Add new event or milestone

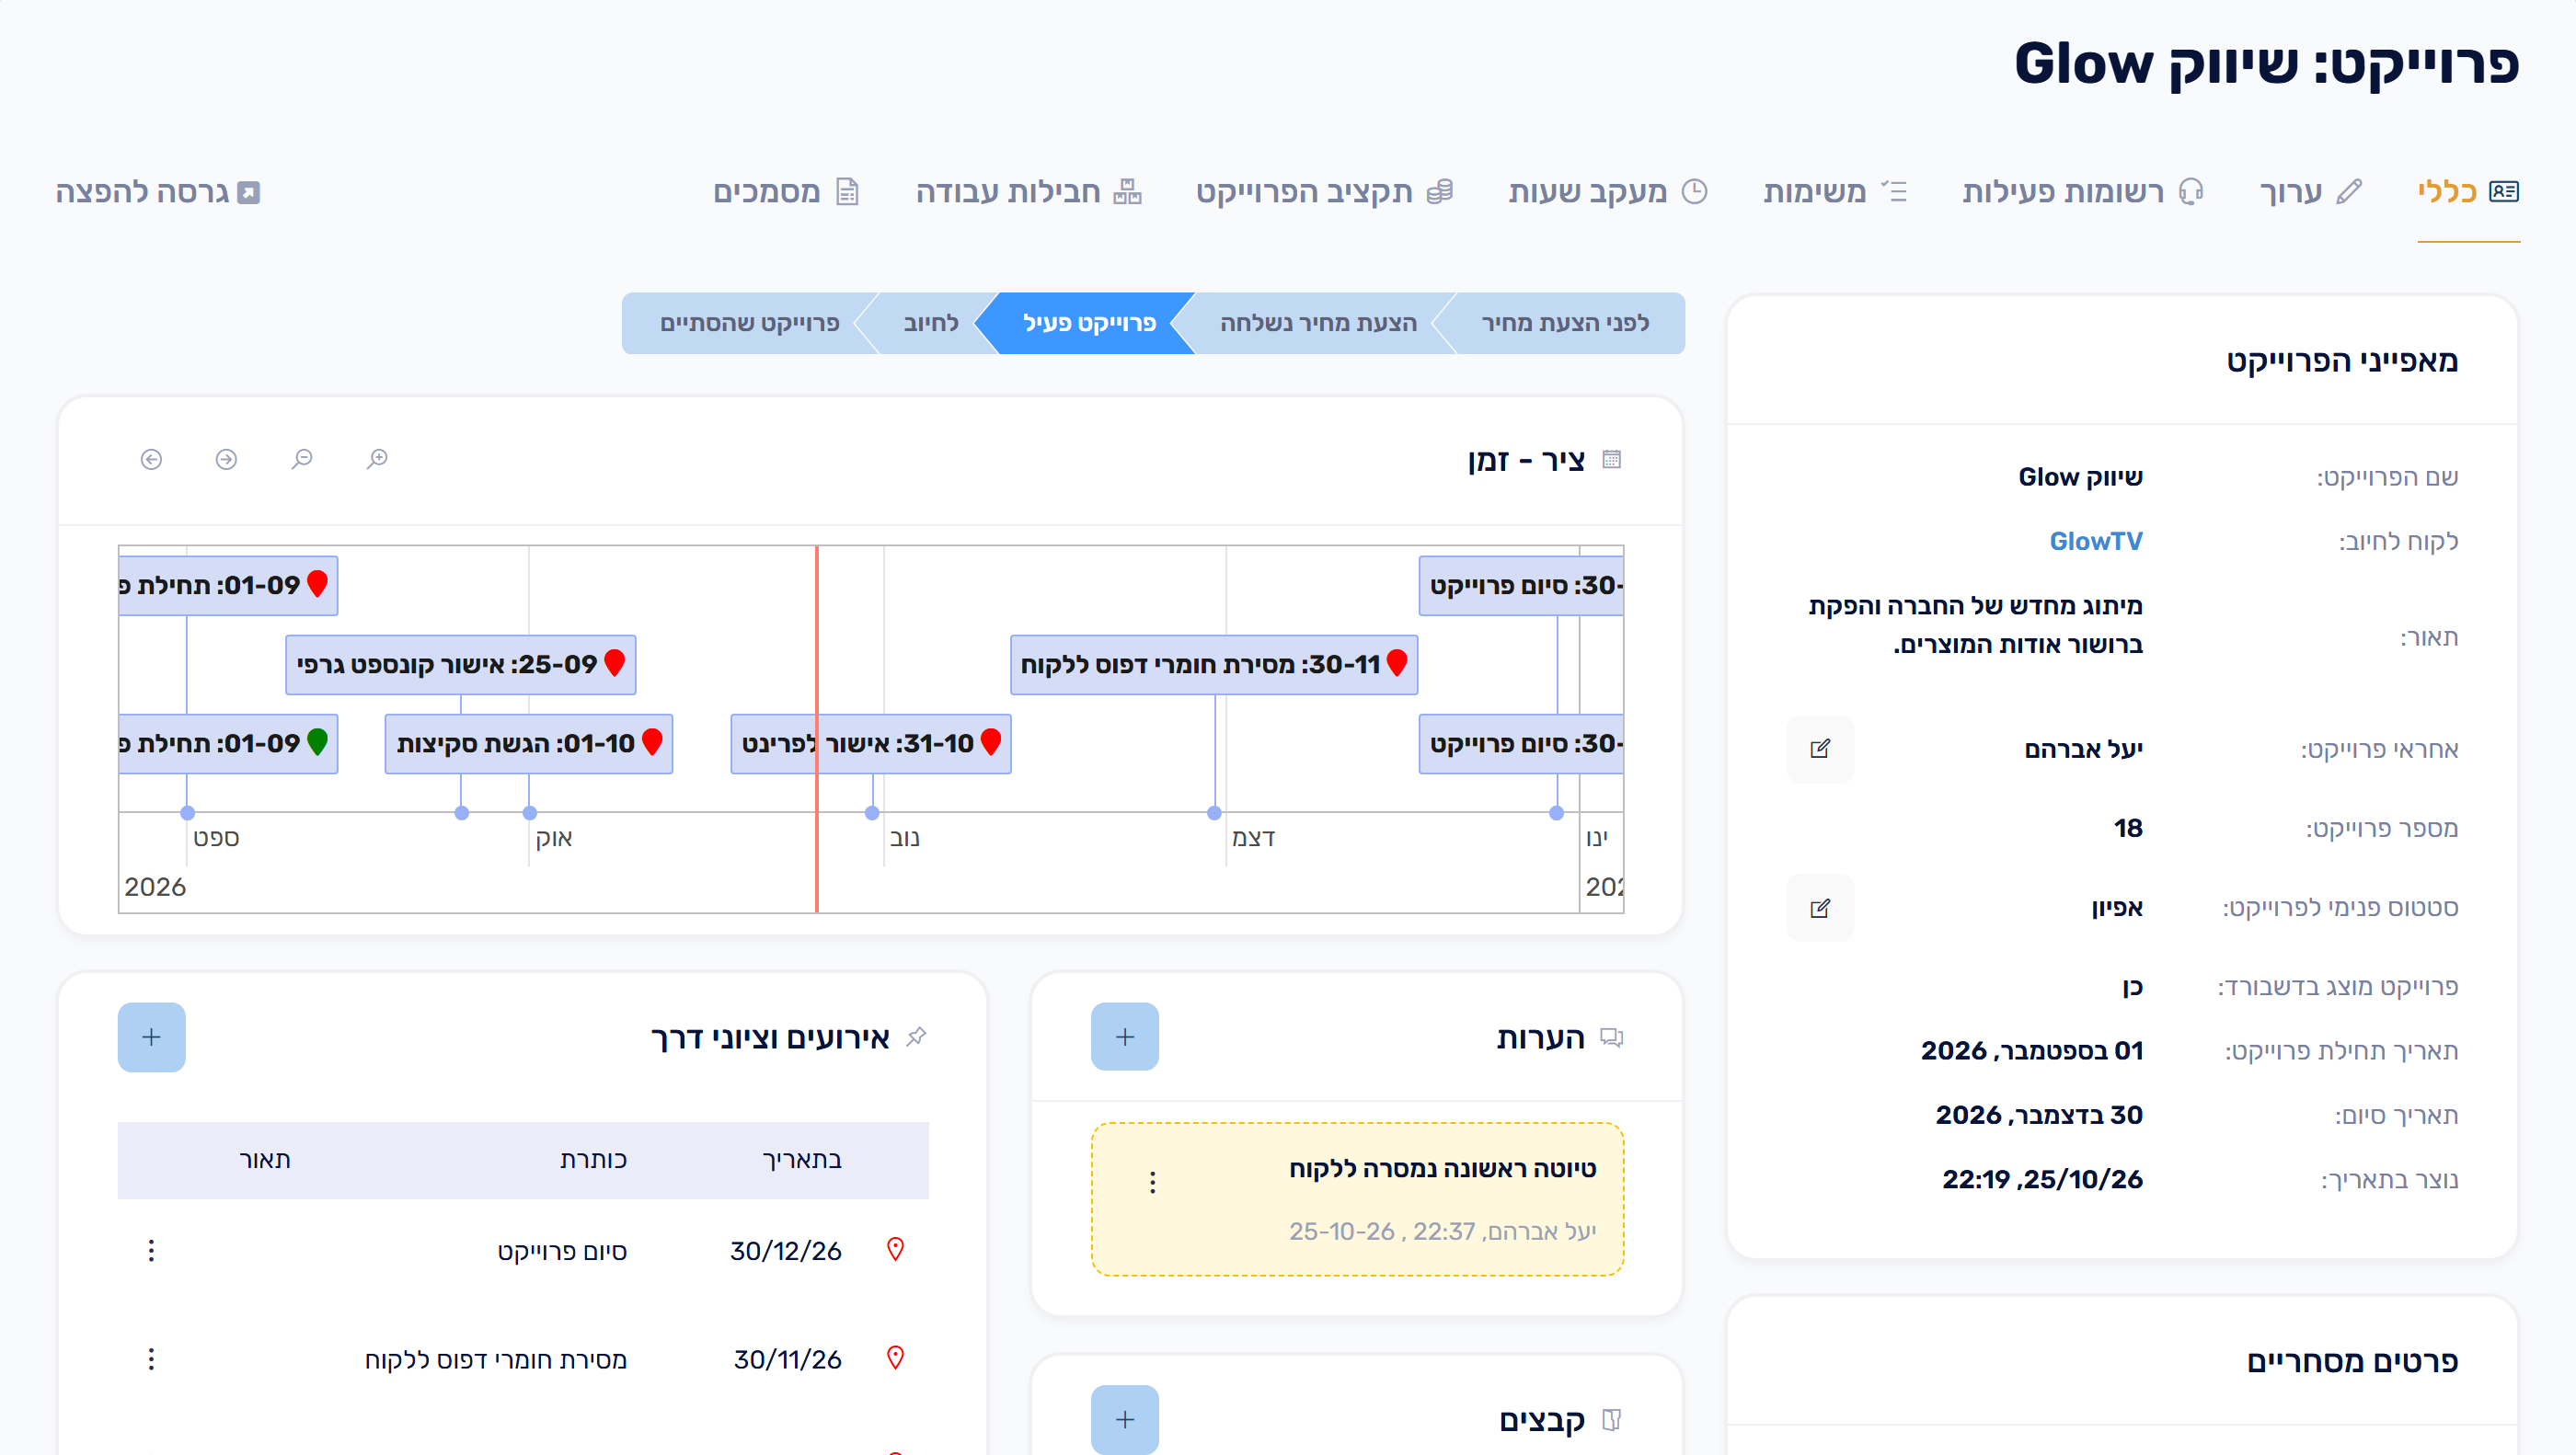pyautogui.click(x=151, y=1037)
